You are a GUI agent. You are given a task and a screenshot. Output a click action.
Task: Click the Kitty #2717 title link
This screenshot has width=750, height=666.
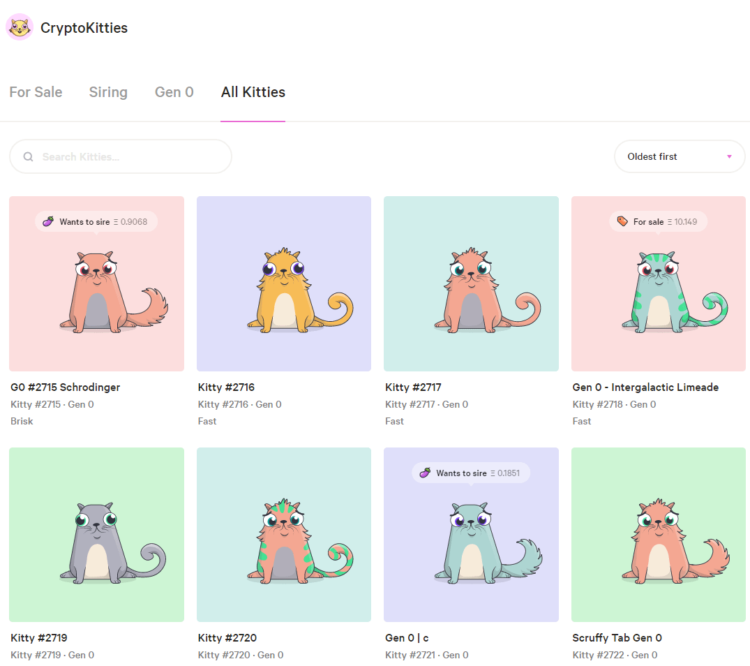click(x=413, y=387)
